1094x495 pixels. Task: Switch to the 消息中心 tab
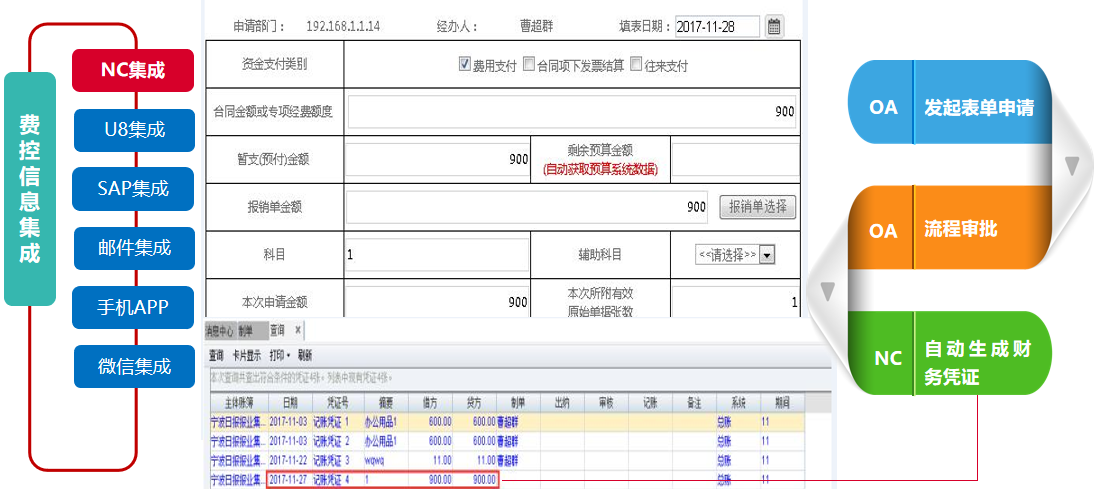coord(219,330)
